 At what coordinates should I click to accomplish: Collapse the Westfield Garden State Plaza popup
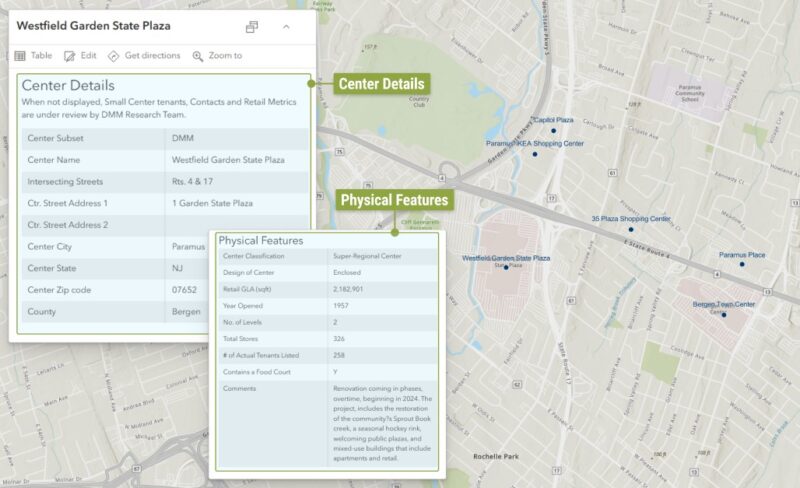pos(286,26)
